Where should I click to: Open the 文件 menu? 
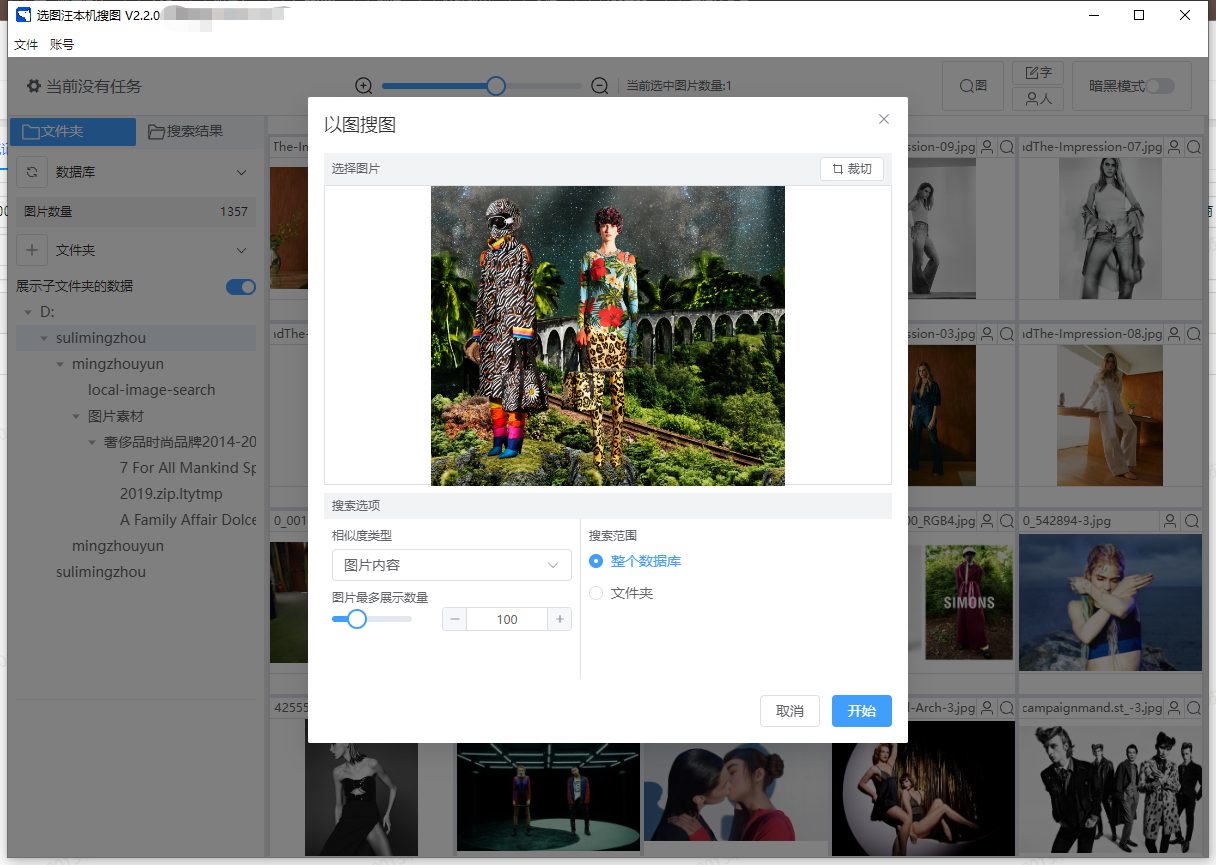click(26, 44)
